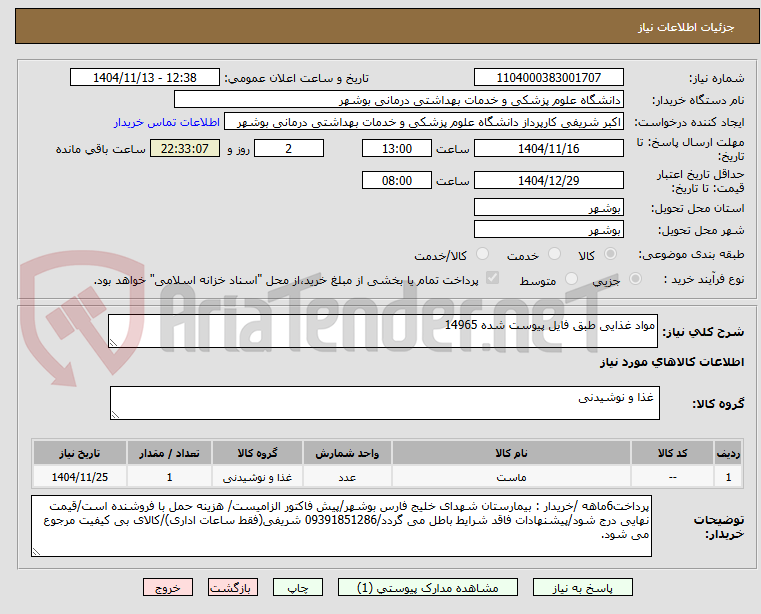761x614 pixels.
Task: Click the price validity date 1404/12/29
Action: tap(548, 181)
